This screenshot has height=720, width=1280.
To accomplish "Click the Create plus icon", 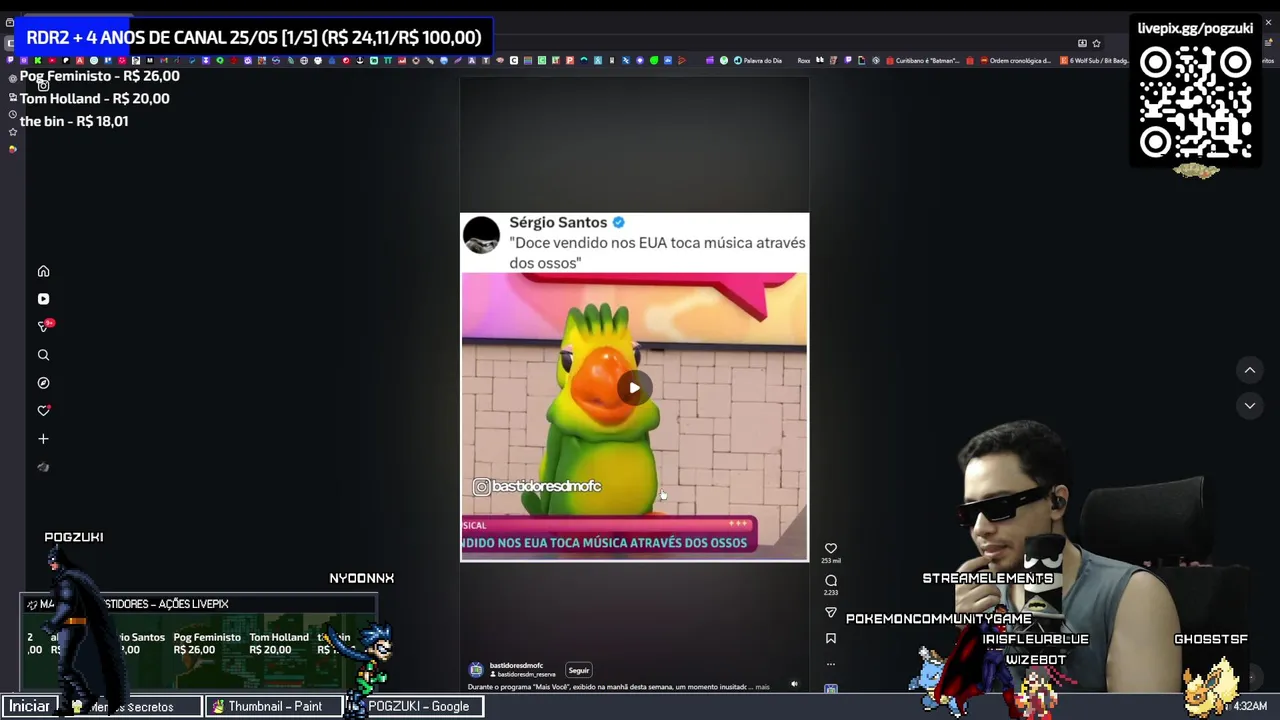I will click(x=43, y=439).
